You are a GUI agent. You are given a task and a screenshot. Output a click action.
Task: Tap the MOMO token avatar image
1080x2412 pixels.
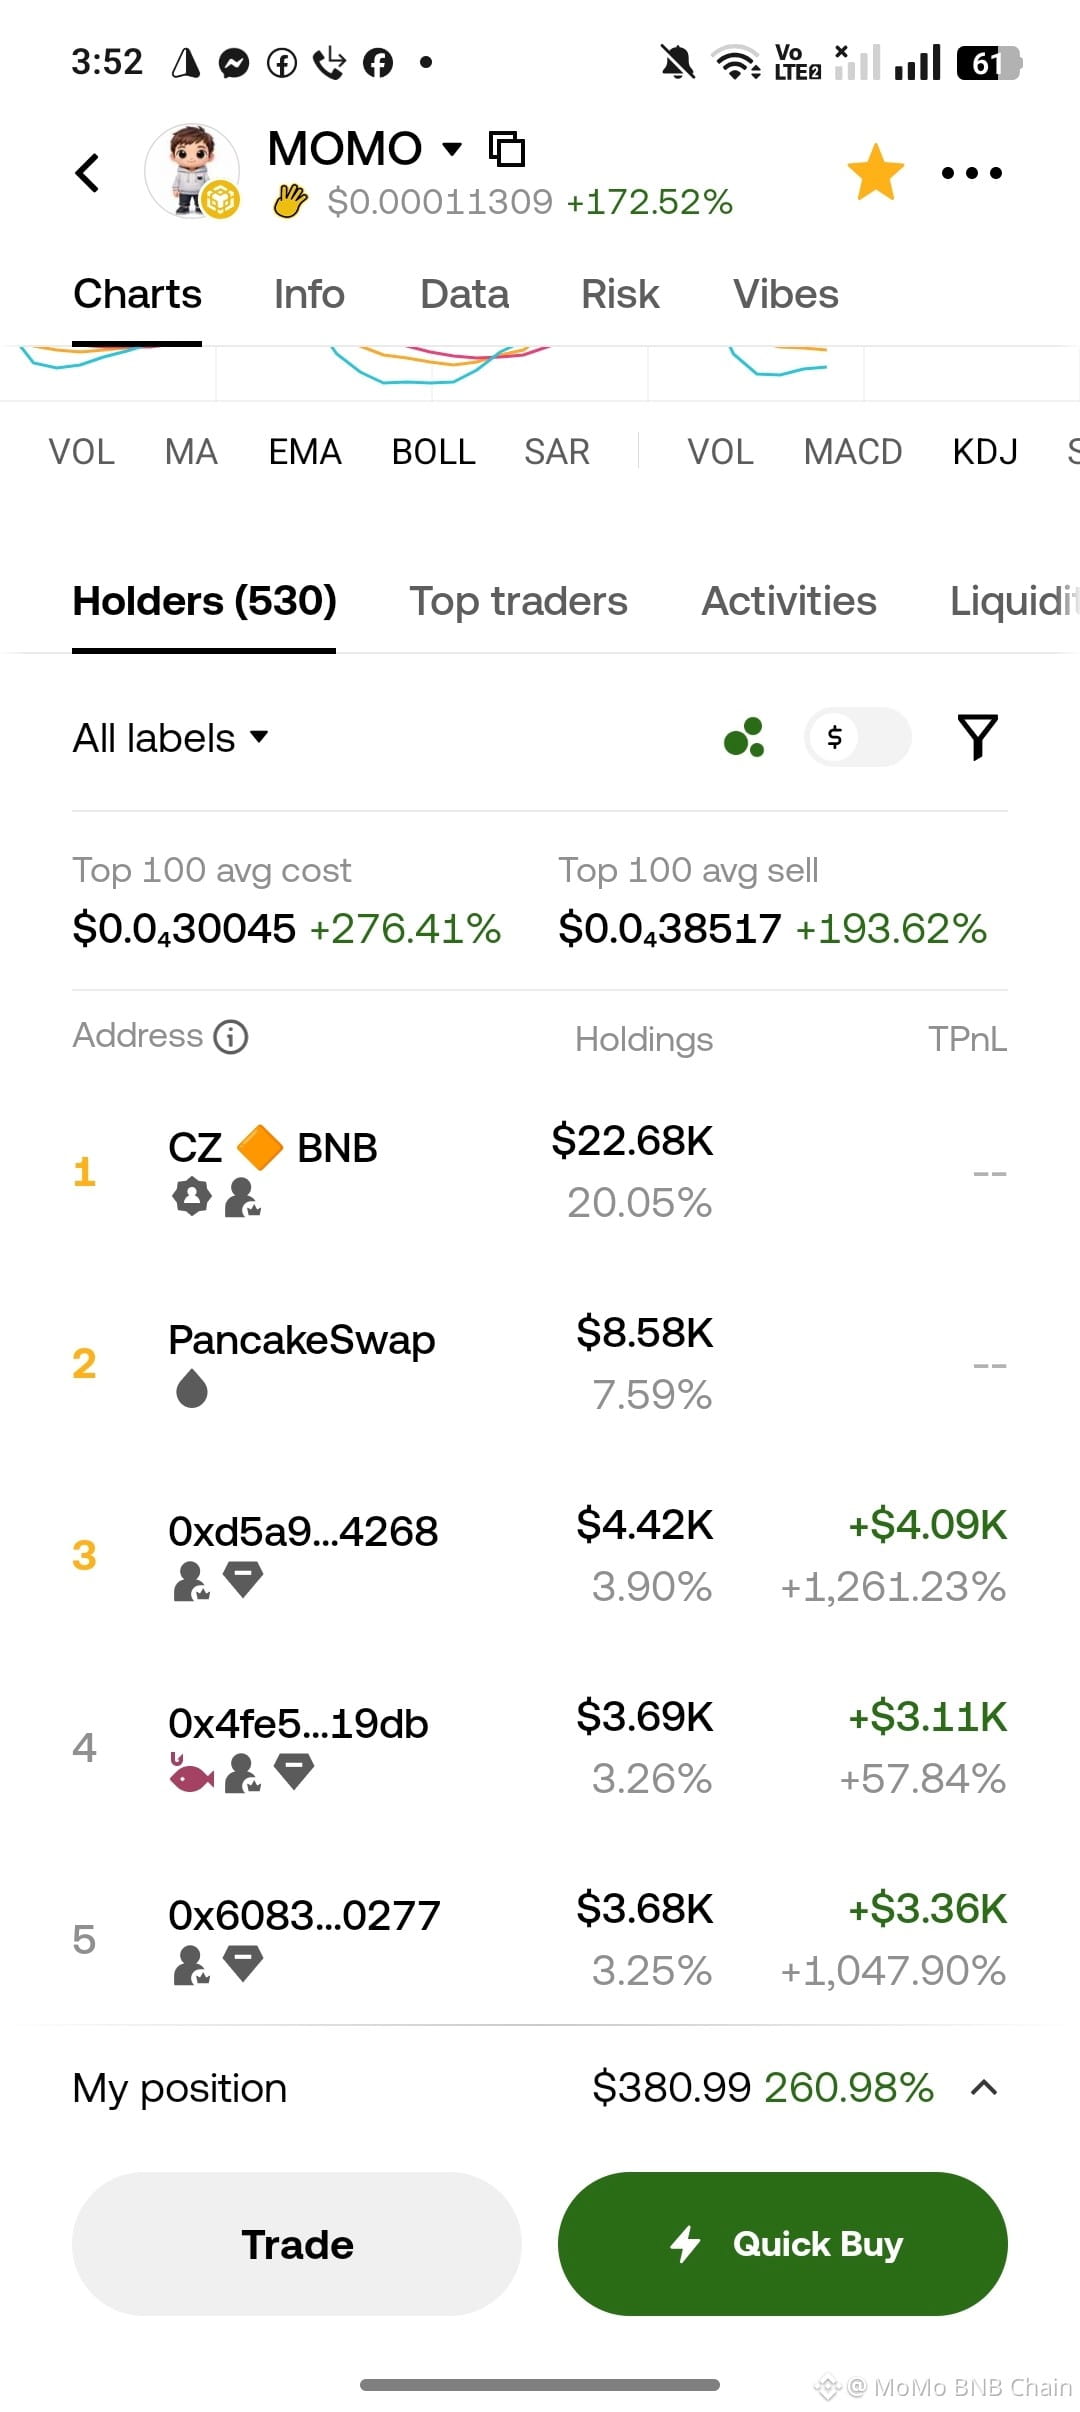[x=192, y=171]
